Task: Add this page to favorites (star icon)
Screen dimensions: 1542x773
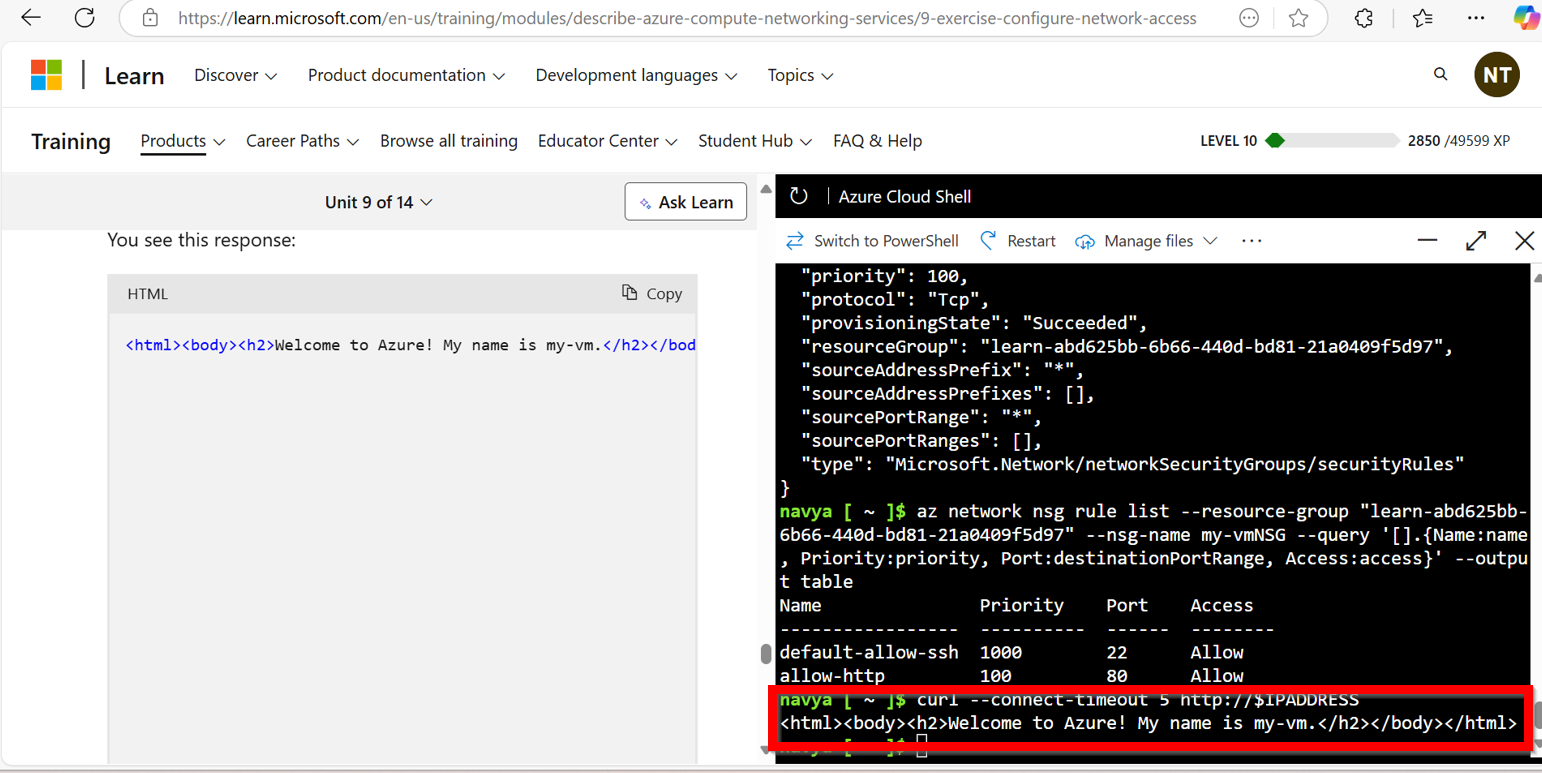Action: [x=1298, y=18]
